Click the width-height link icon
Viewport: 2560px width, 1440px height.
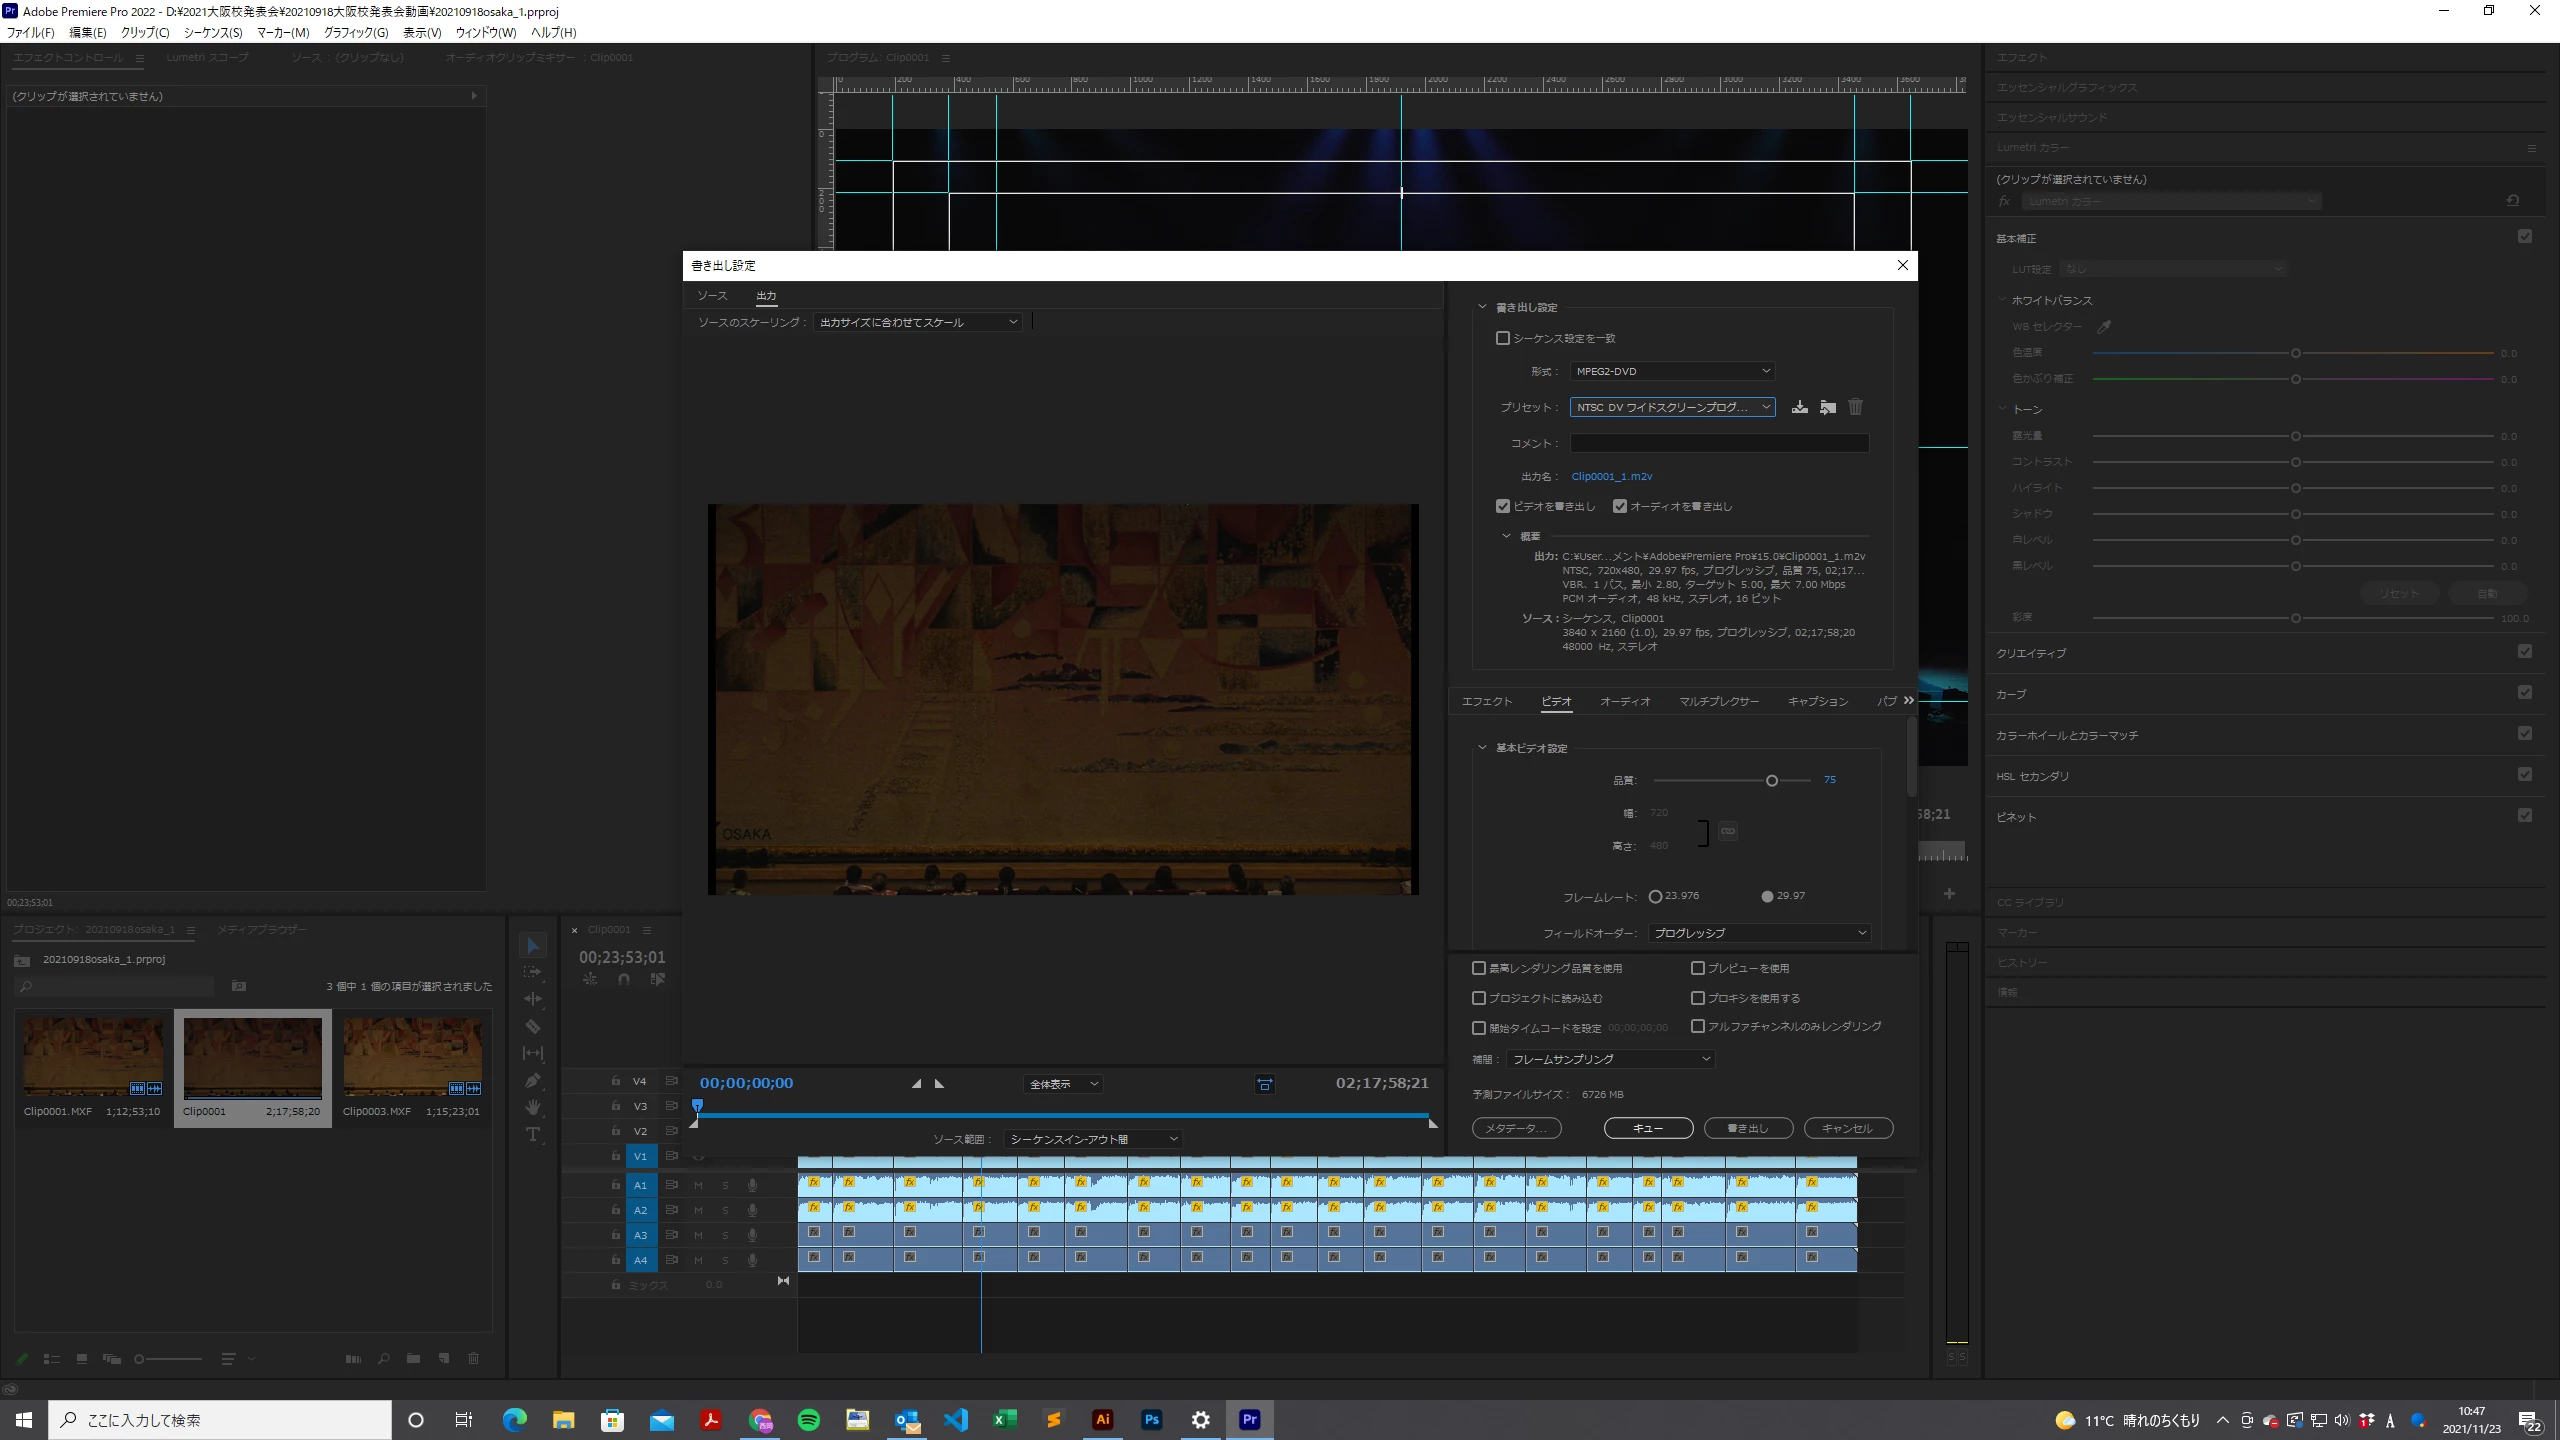1728,831
